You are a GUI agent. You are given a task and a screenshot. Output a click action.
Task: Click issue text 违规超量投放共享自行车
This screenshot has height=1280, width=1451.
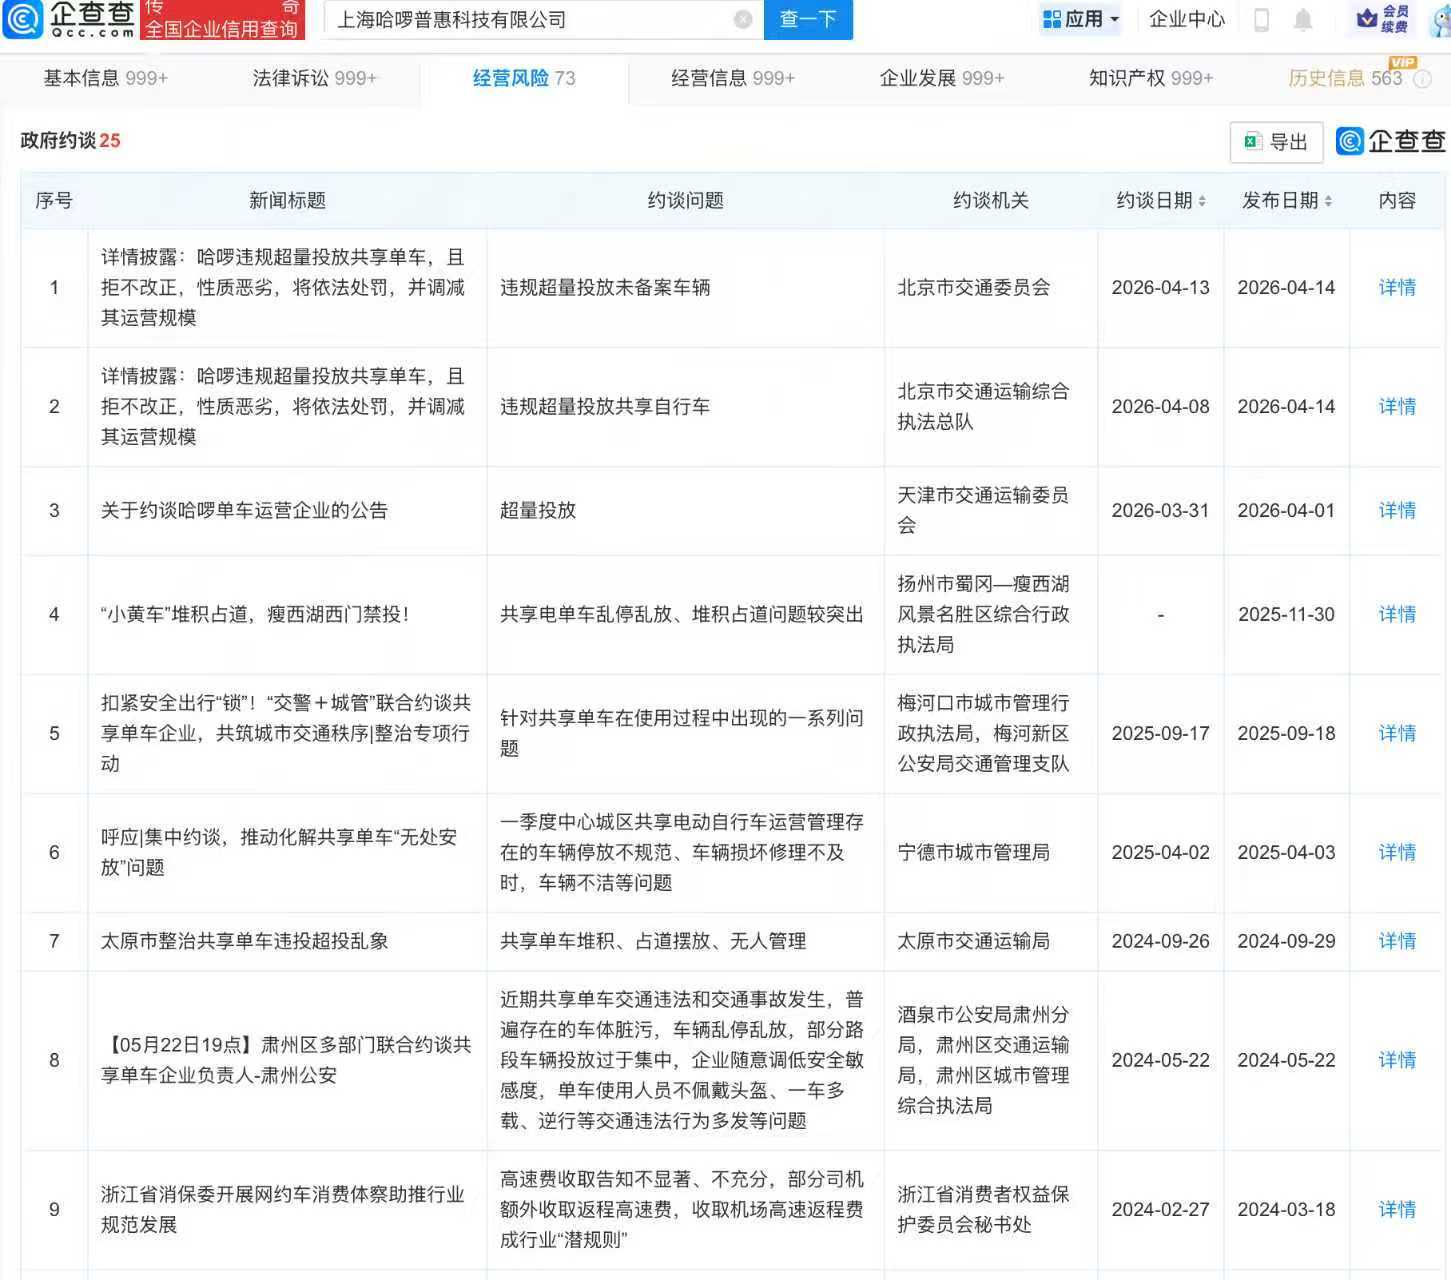(605, 407)
